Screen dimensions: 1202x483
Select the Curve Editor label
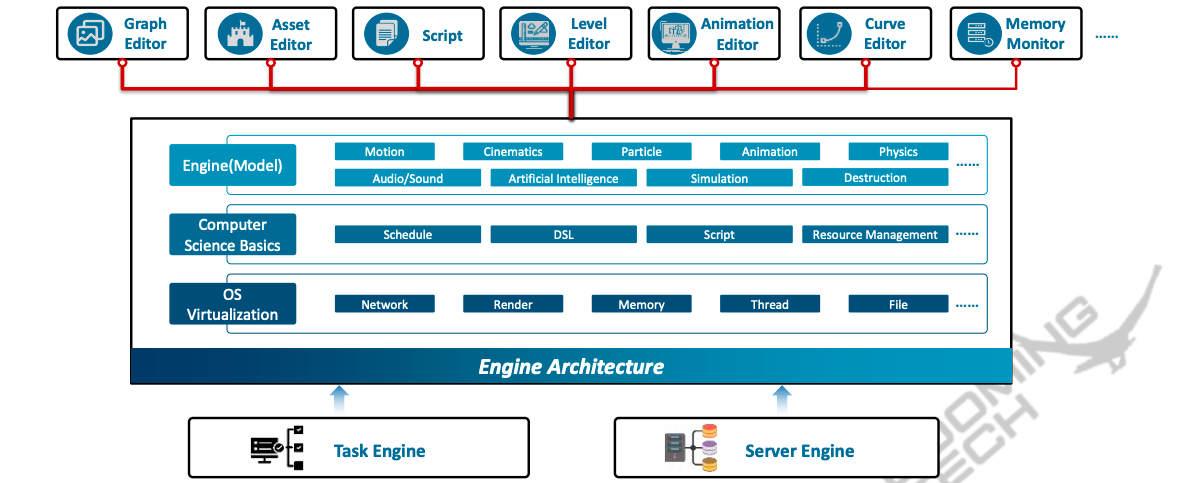click(885, 34)
